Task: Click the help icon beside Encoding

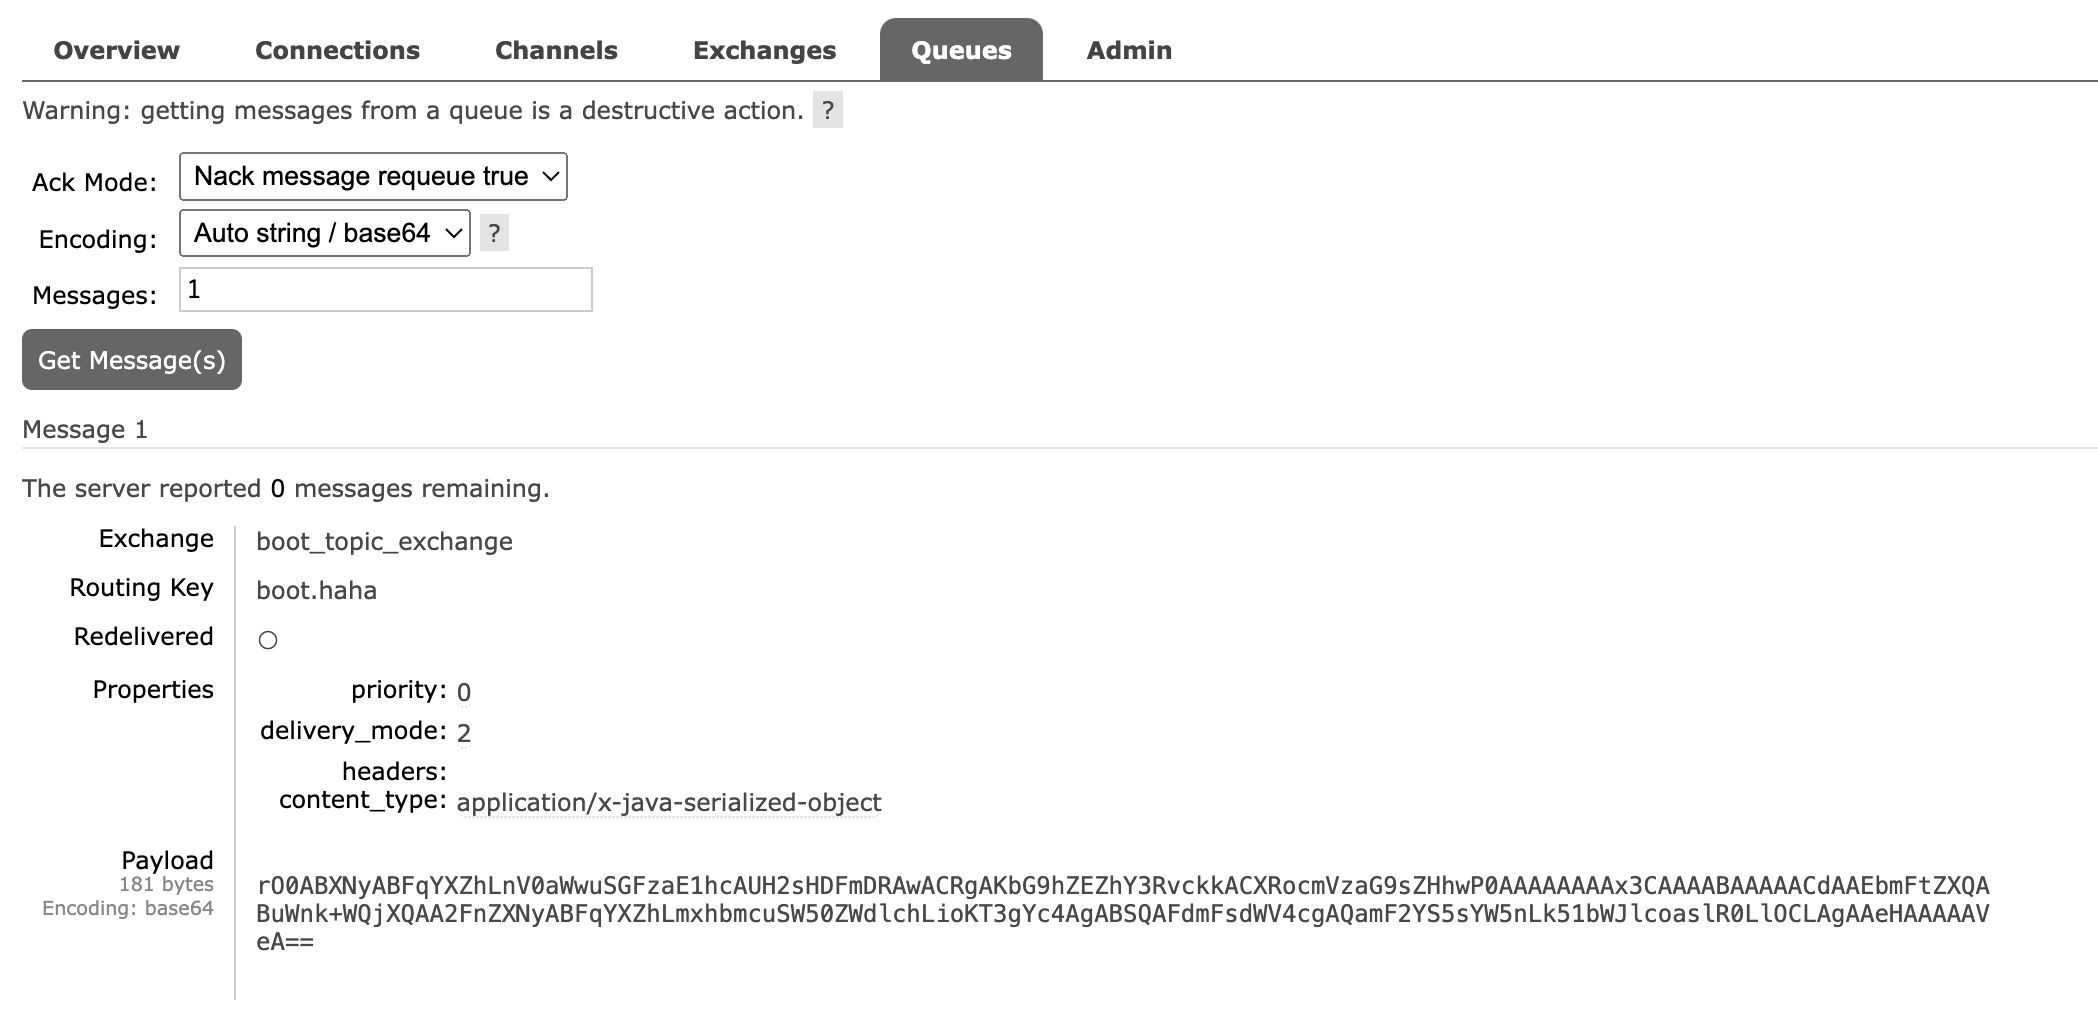Action: pos(494,233)
